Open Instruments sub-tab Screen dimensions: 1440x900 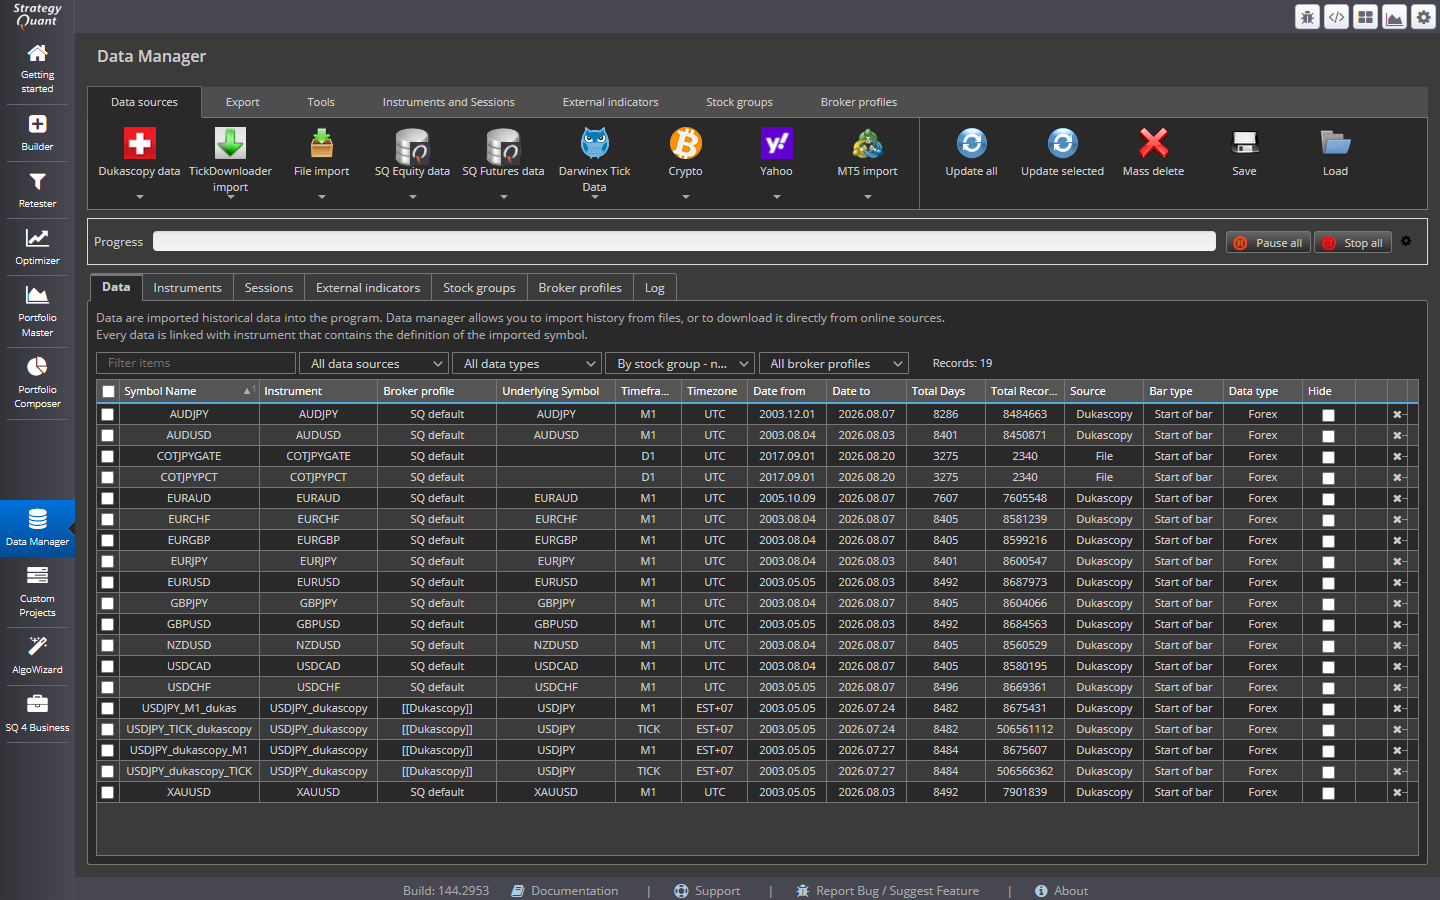coord(187,288)
